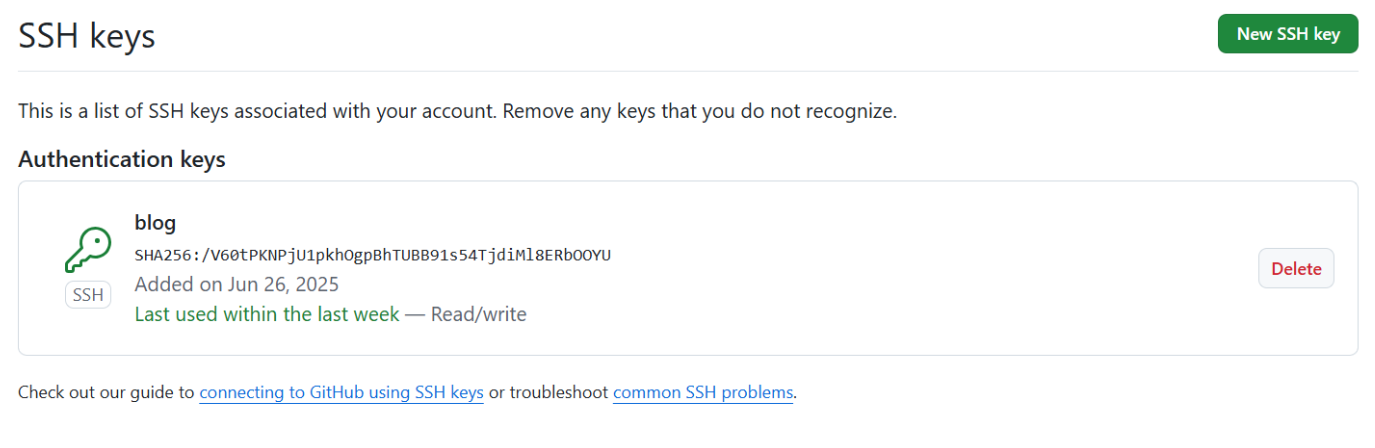Screen dimensions: 1375x448
Task: Click the "Added on Jun 26, 2025" date
Action: 237,284
